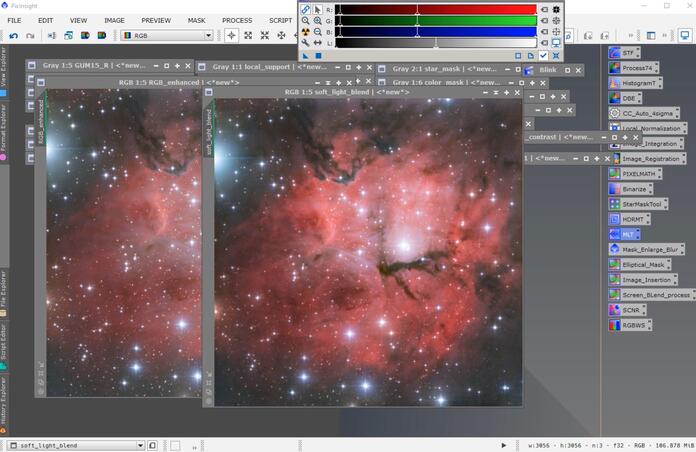Click the Redo arrow in the toolbar

[x=30, y=36]
